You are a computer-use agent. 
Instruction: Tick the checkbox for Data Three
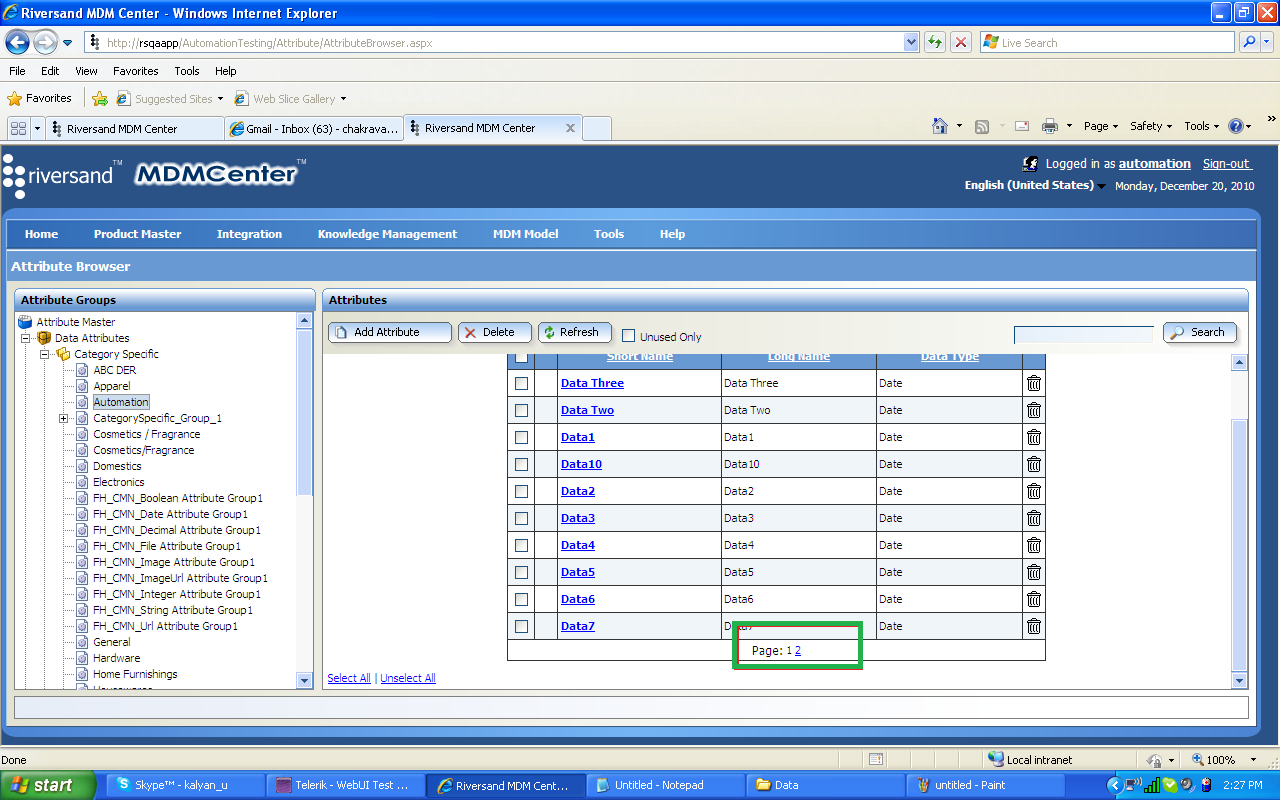[521, 383]
